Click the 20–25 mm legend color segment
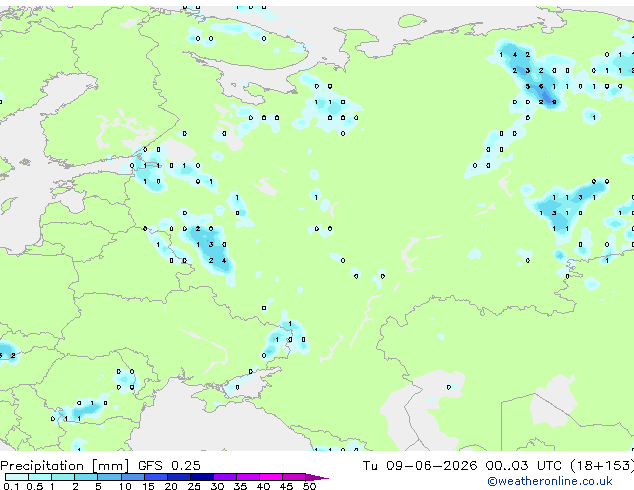This screenshot has height=490, width=634. (x=179, y=477)
